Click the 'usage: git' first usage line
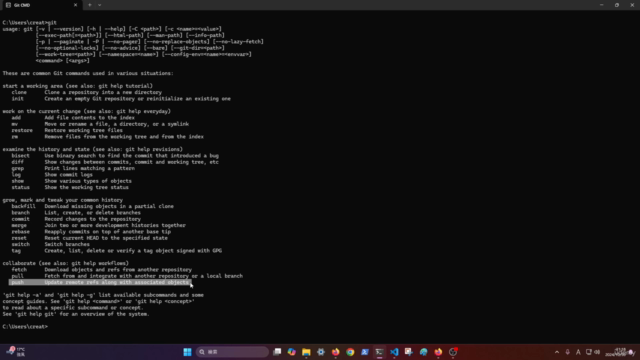640x360 pixels. coord(112,29)
